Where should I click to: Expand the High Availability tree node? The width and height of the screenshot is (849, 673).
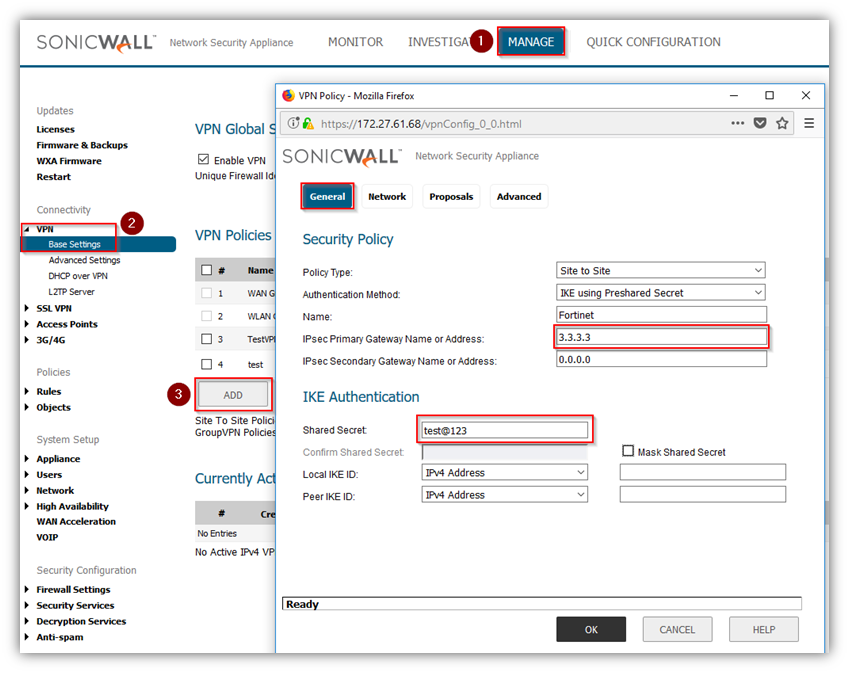27,506
